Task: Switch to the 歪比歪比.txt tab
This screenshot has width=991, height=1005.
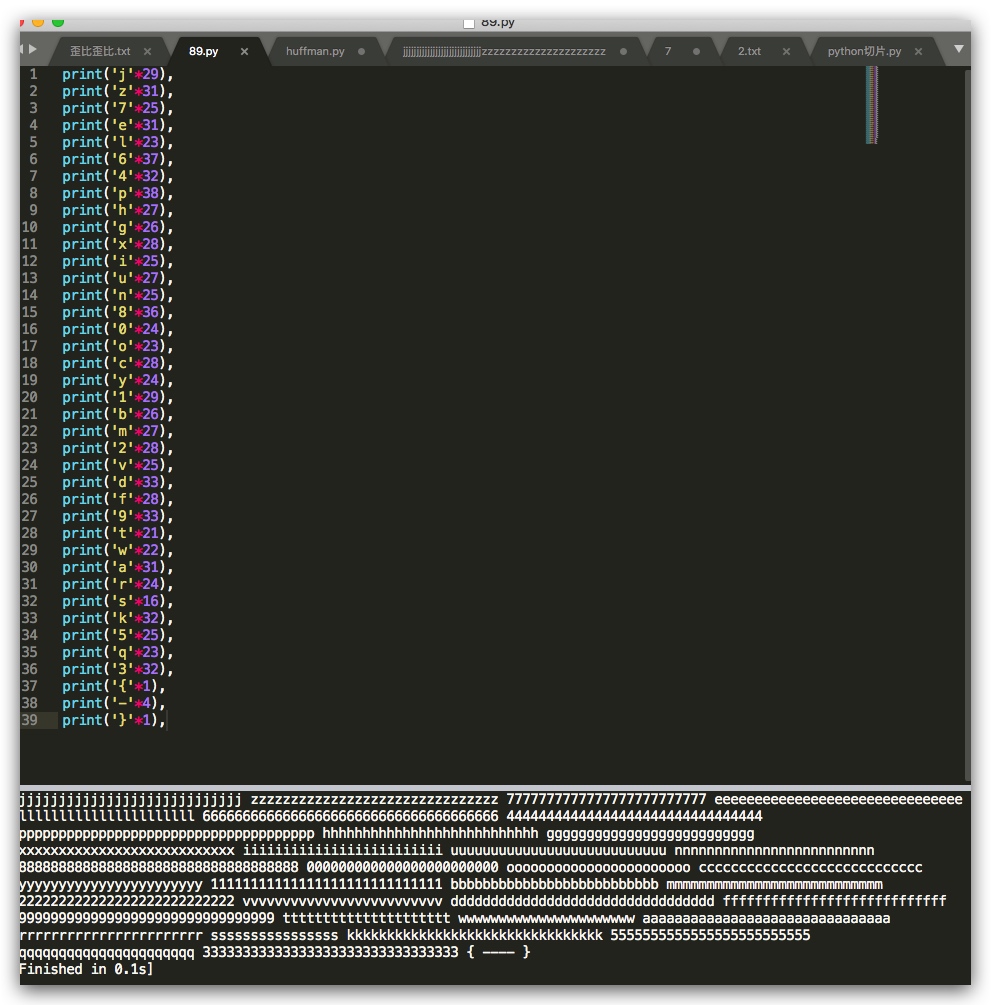Action: (x=100, y=51)
